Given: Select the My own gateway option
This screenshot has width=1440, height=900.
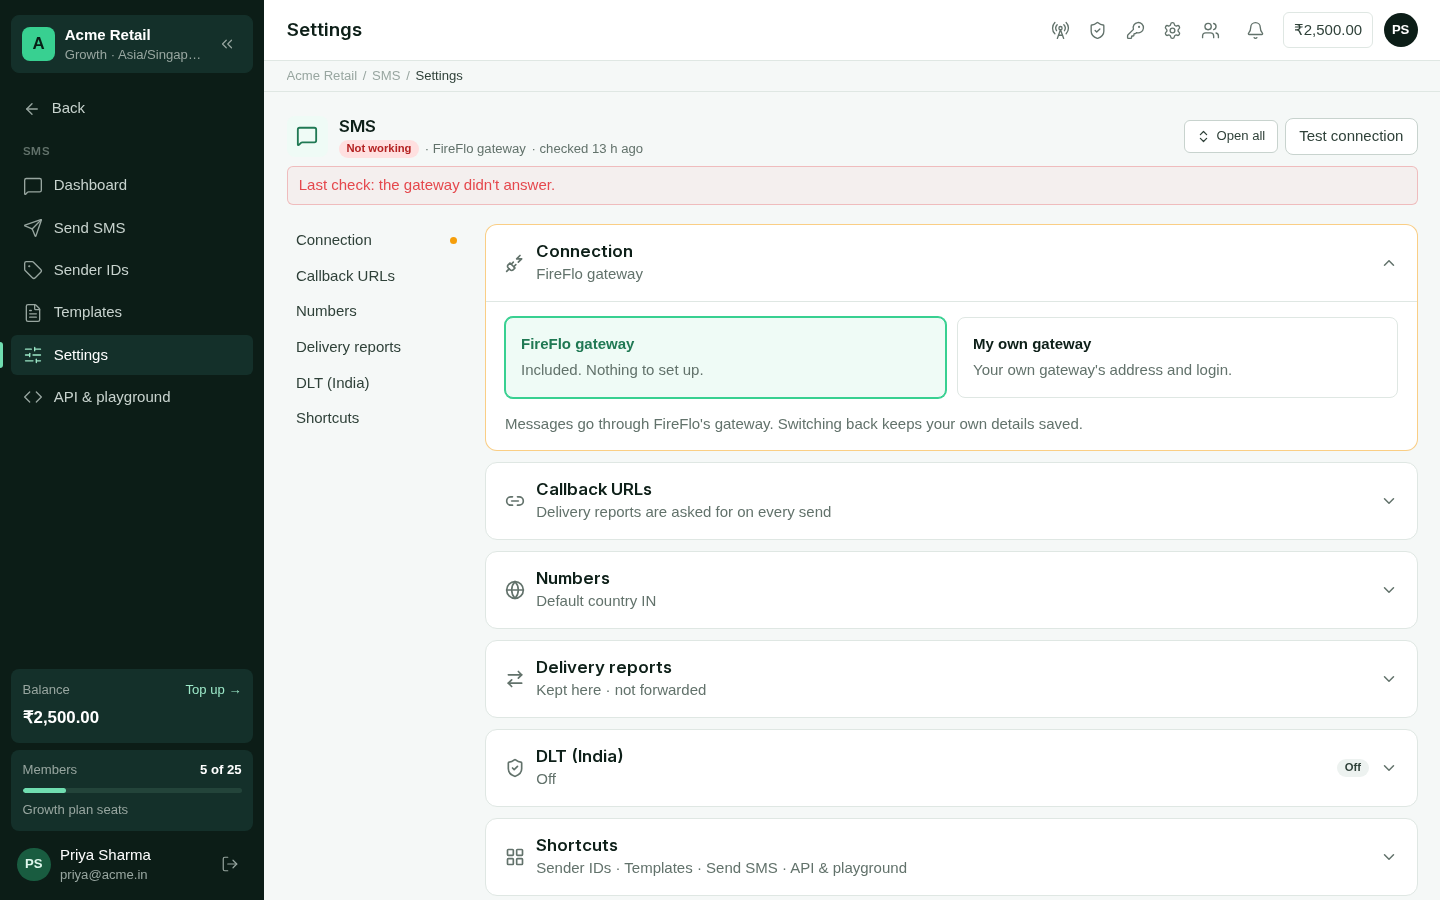Looking at the screenshot, I should point(1177,357).
